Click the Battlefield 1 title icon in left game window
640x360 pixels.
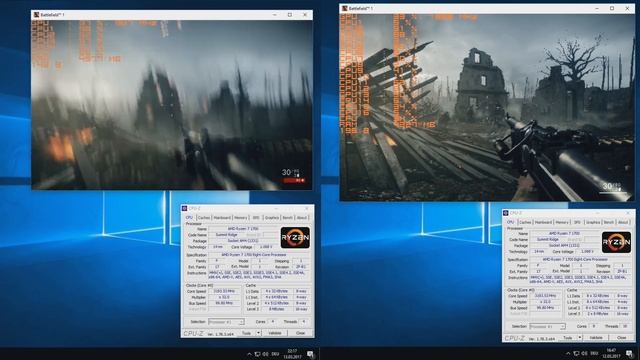pyautogui.click(x=36, y=15)
